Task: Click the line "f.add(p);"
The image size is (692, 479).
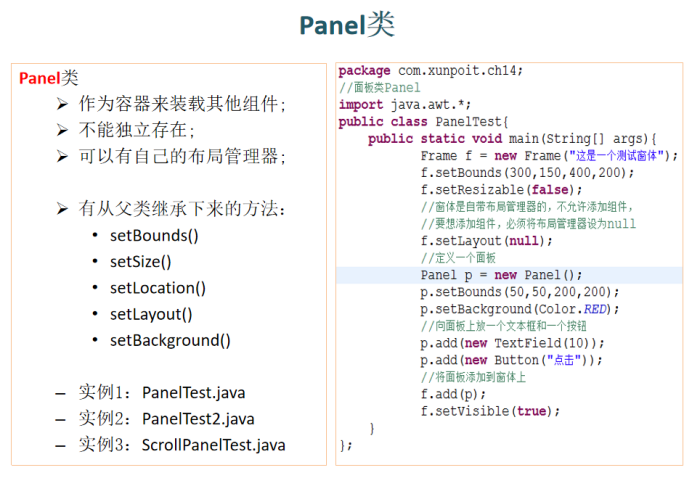Action: click(453, 394)
